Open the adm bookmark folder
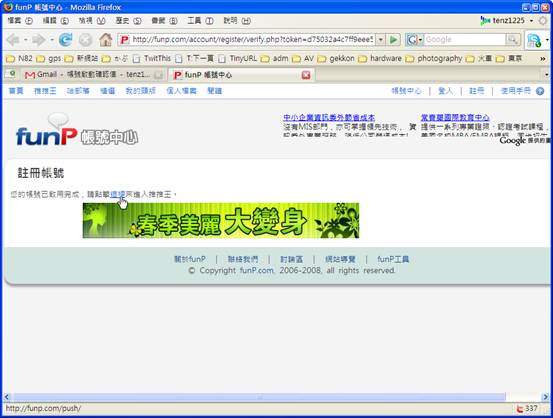Image resolution: width=553 pixels, height=418 pixels. point(274,58)
